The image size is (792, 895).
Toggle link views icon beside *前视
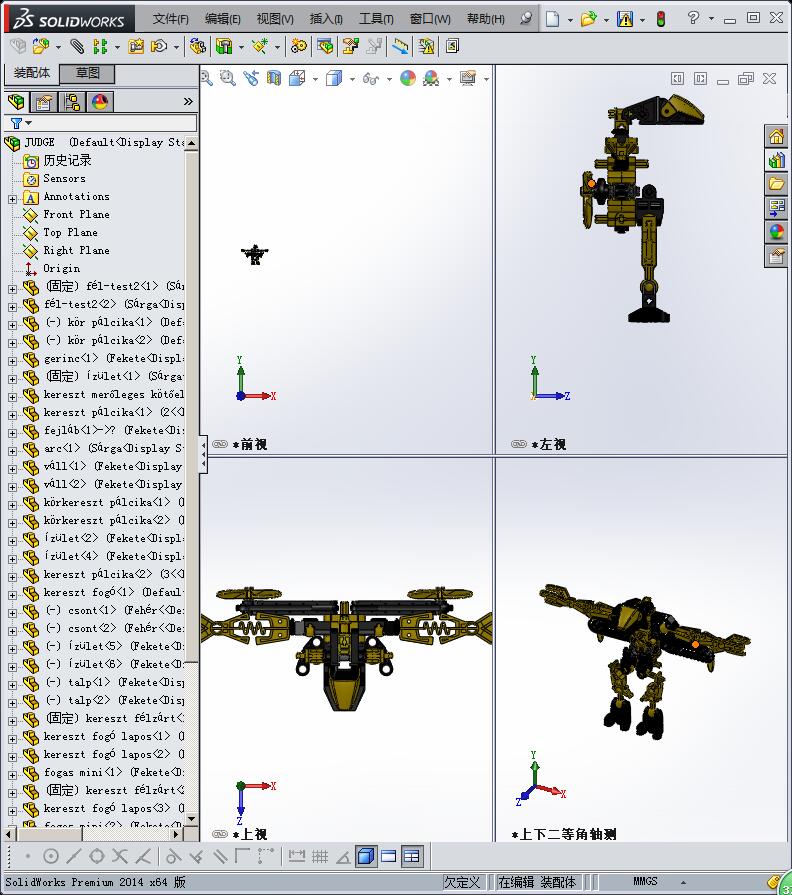(x=220, y=444)
